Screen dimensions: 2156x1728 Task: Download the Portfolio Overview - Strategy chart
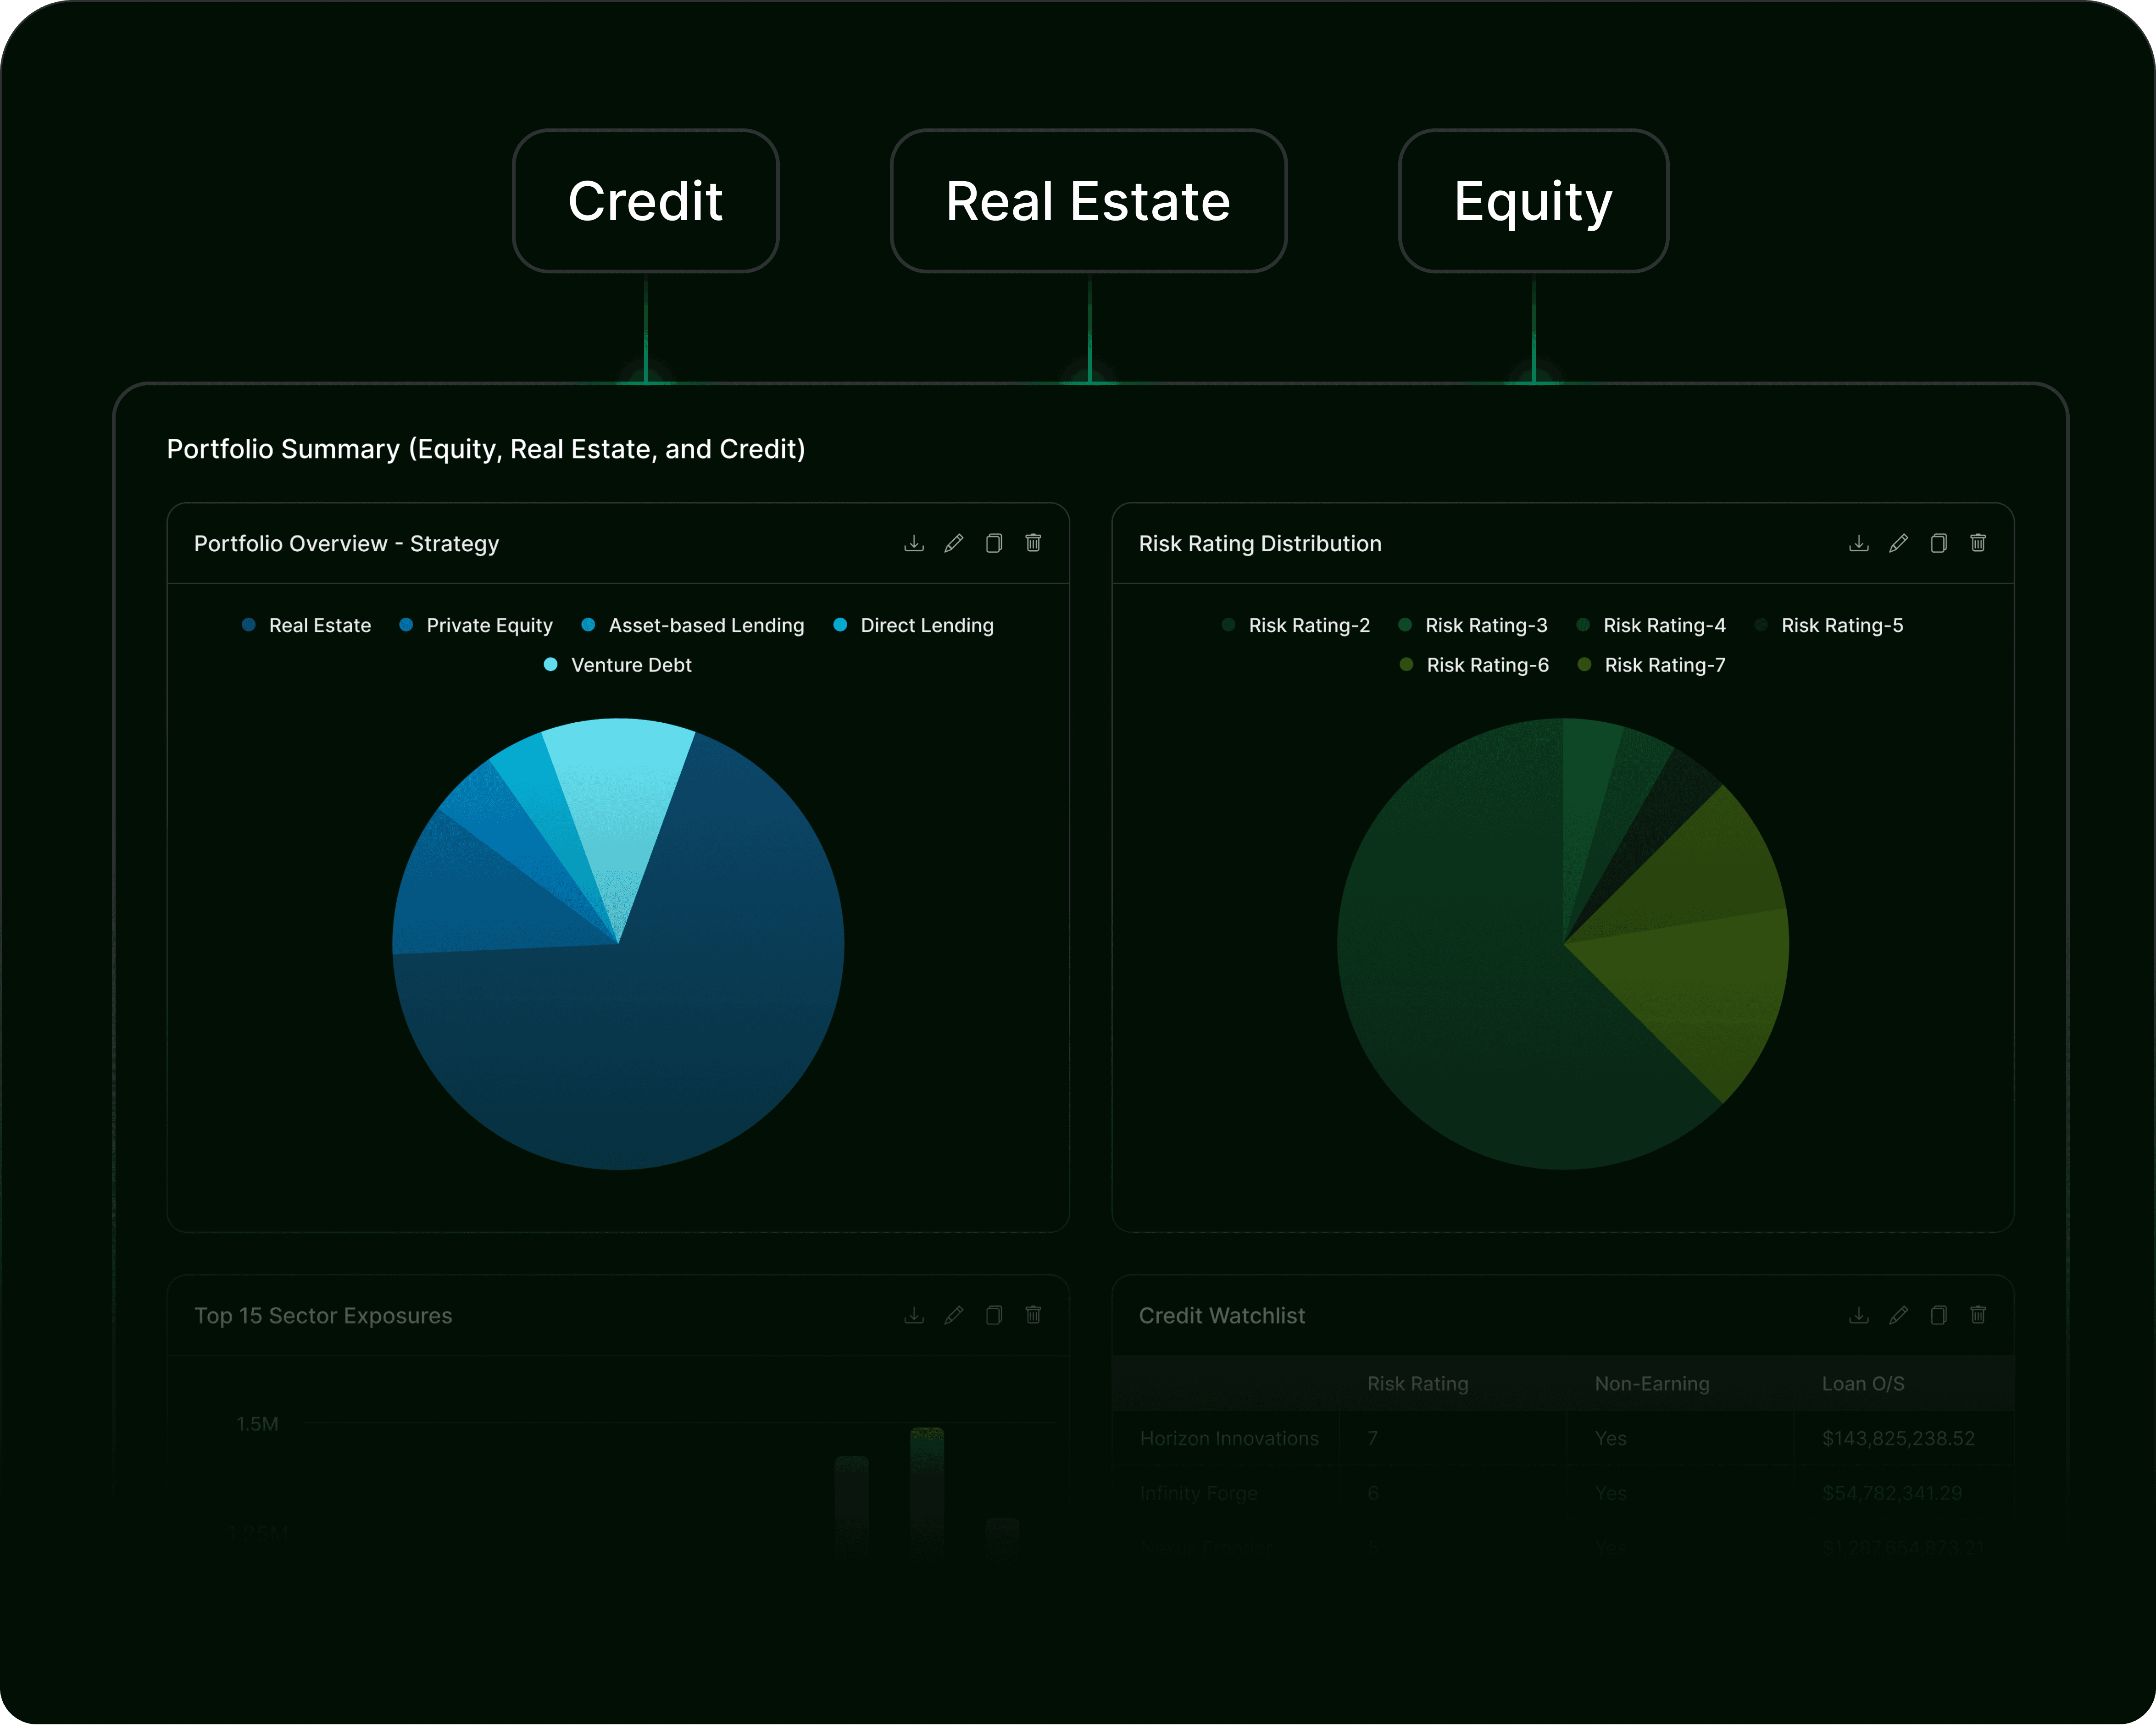point(913,543)
